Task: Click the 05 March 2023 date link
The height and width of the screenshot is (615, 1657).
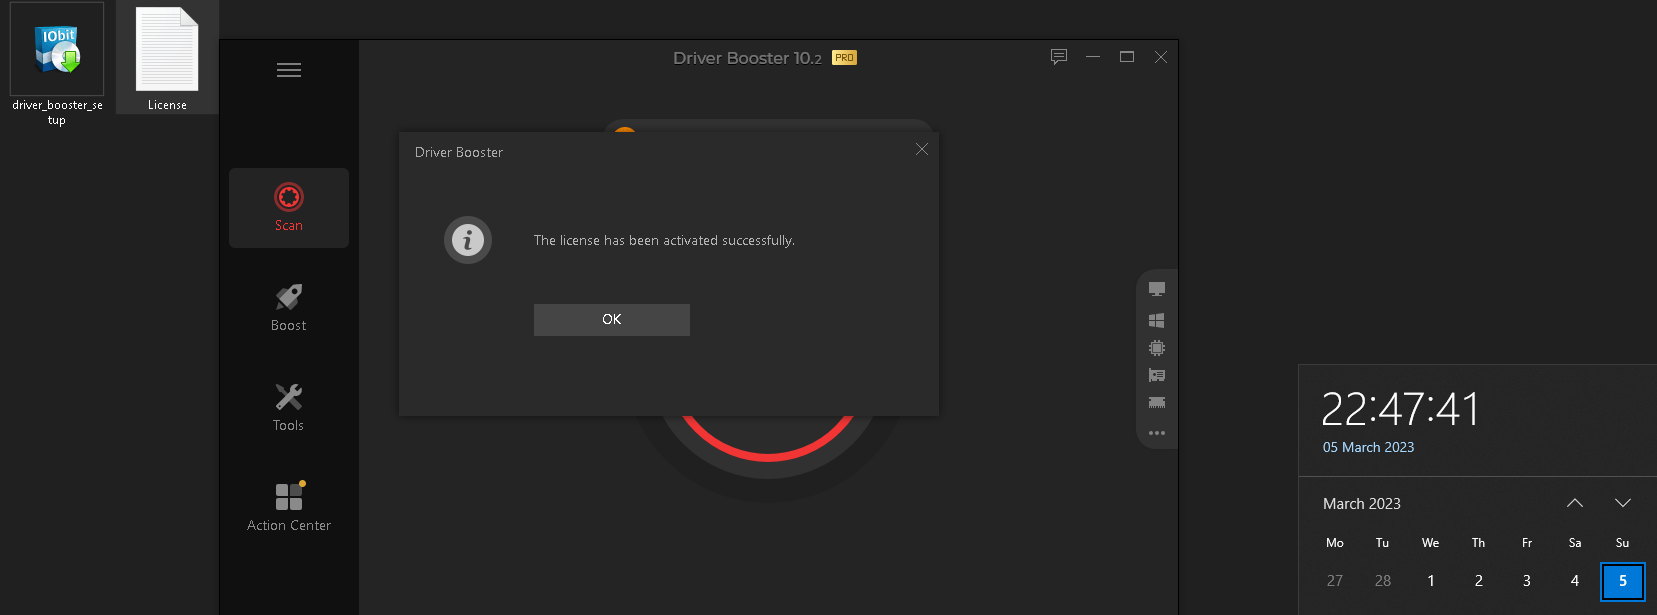Action: [x=1368, y=447]
